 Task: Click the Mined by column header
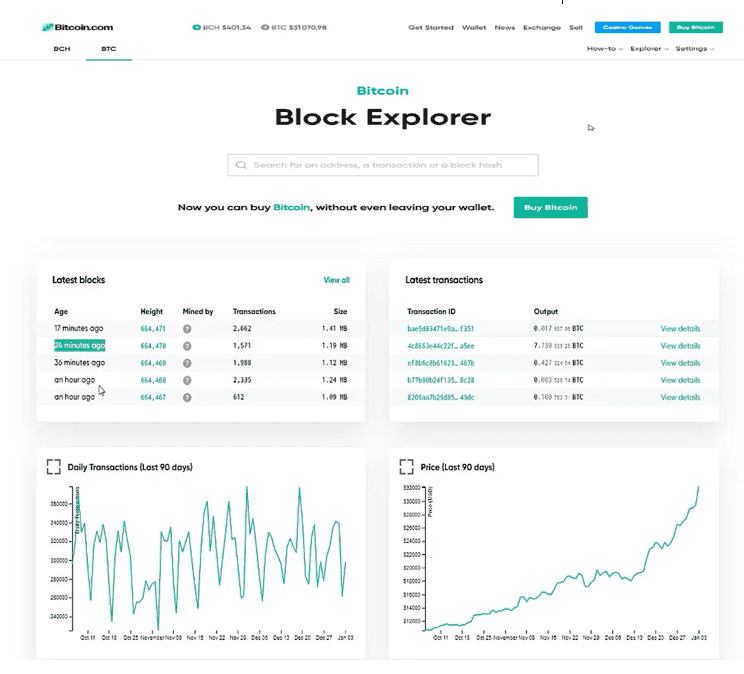click(x=198, y=311)
